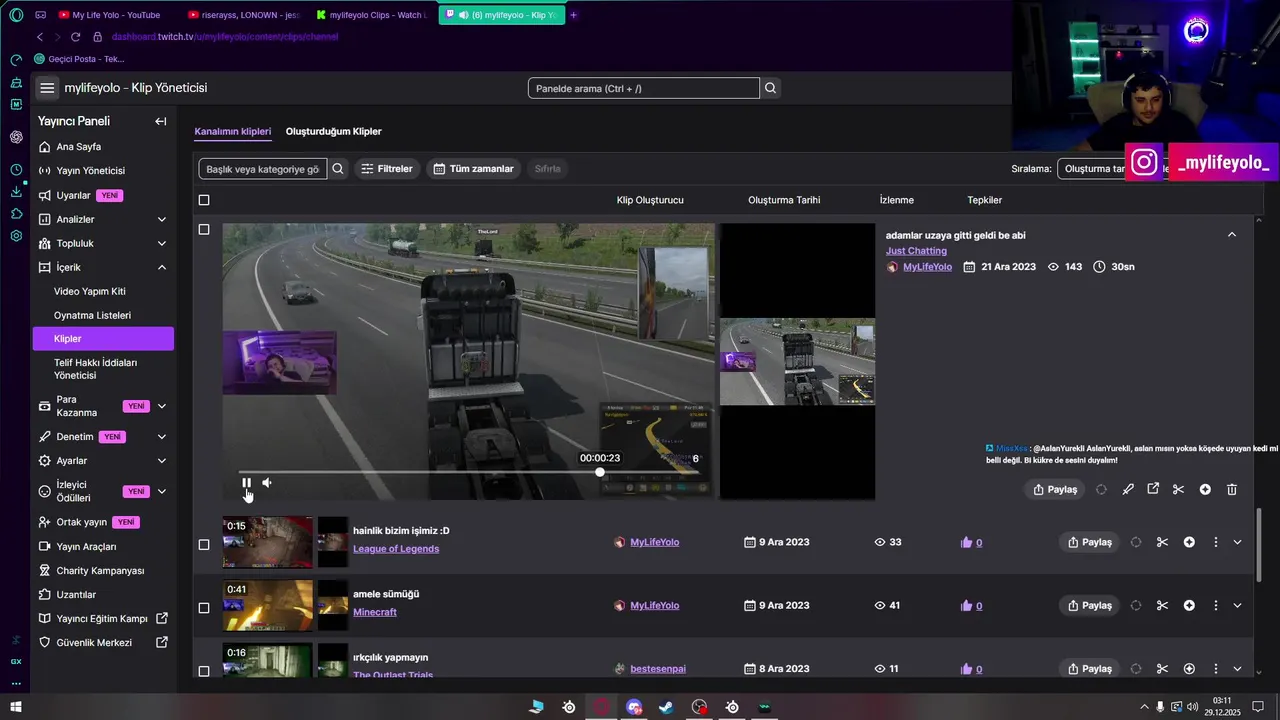Click thumbs-up icon on hainlik bizim işimiz row
The width and height of the screenshot is (1280, 720).
[x=966, y=542]
